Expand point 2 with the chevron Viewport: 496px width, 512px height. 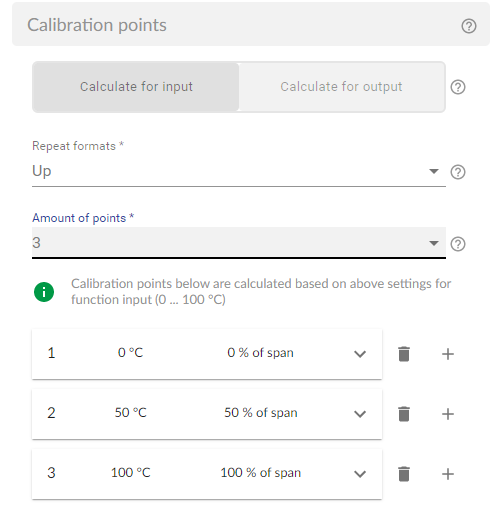tap(360, 414)
